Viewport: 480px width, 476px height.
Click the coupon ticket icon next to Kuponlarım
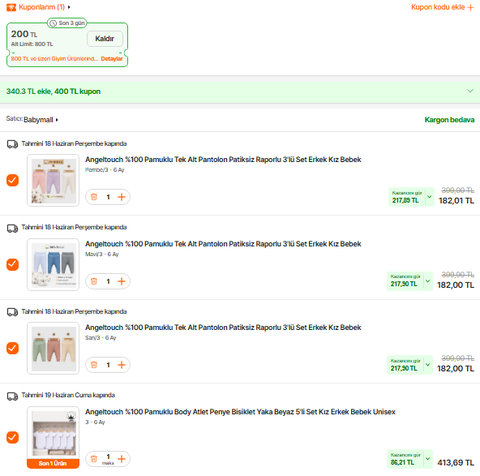point(11,7)
